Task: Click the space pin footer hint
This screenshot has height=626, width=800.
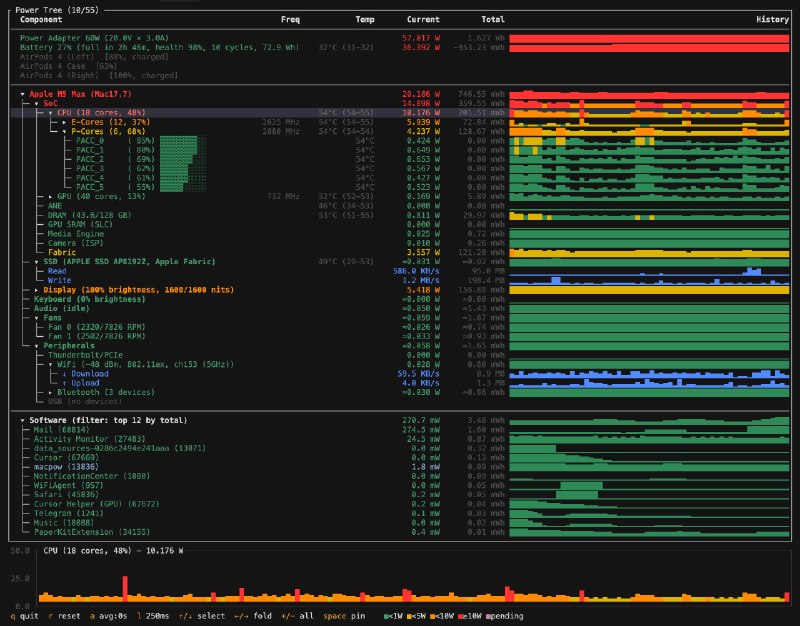Action: (x=344, y=616)
